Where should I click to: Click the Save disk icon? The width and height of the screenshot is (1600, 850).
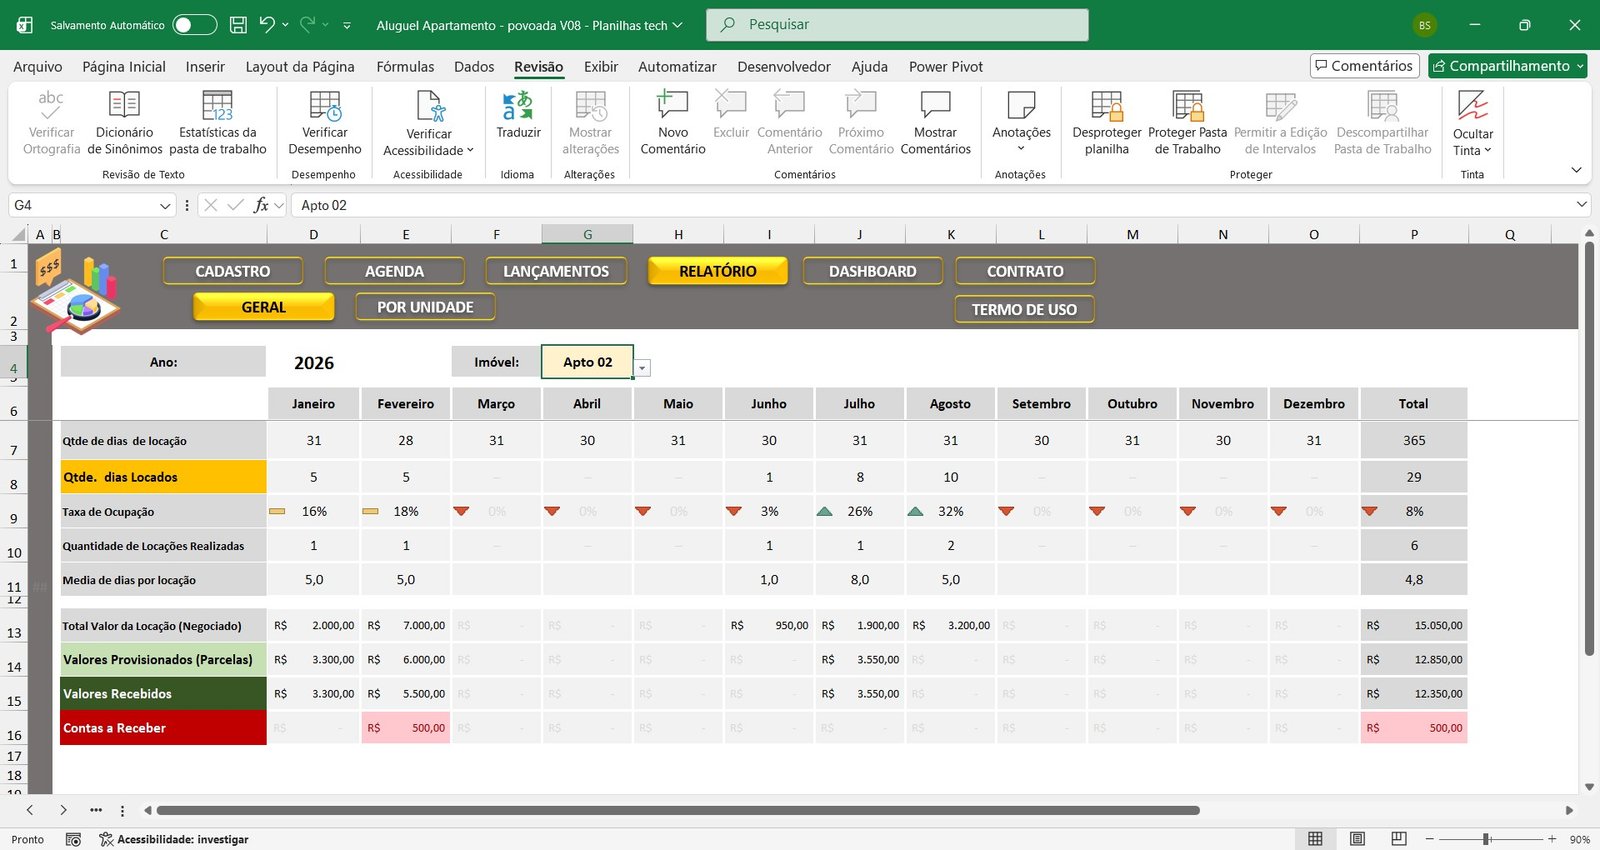tap(238, 25)
